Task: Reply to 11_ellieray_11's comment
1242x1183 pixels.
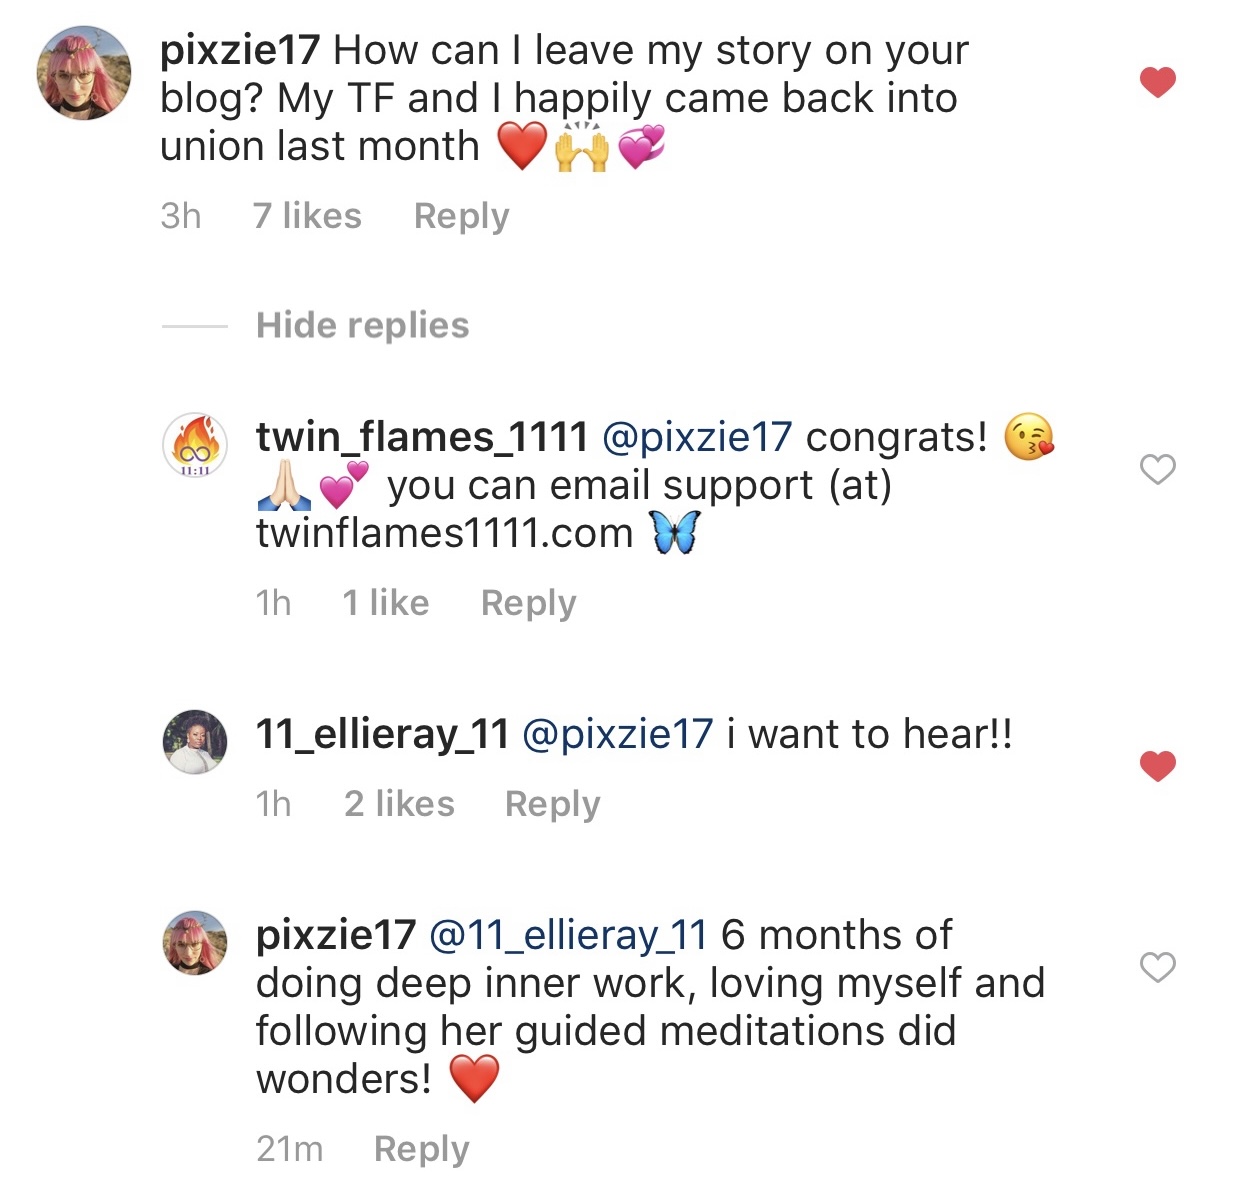Action: pyautogui.click(x=552, y=804)
